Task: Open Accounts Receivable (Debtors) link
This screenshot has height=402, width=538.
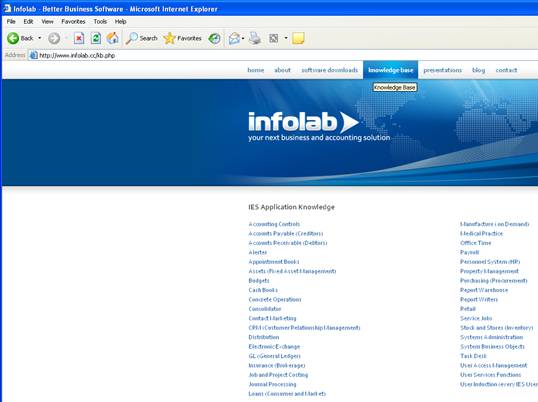Action: click(x=288, y=243)
